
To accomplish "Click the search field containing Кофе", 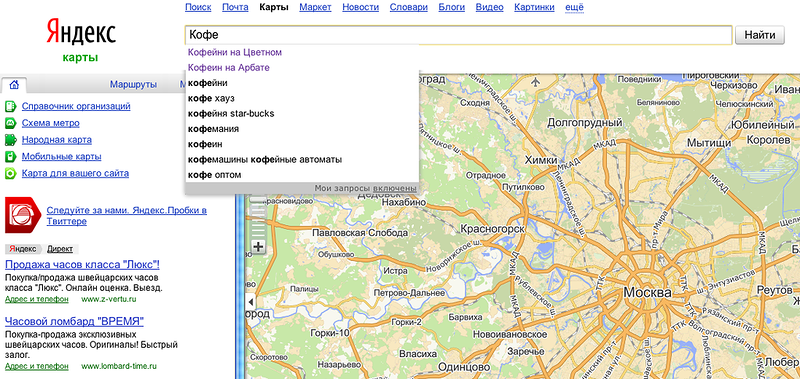I will 458,35.
